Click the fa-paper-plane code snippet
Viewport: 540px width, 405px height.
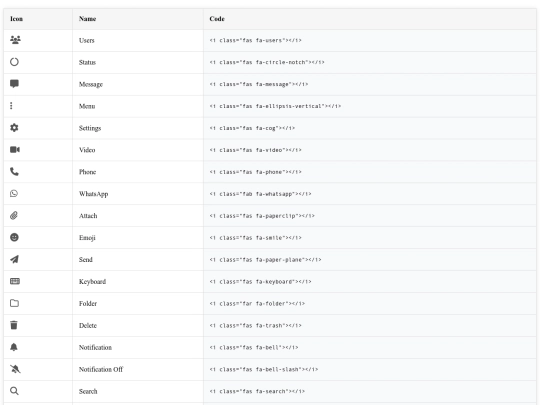tap(265, 260)
